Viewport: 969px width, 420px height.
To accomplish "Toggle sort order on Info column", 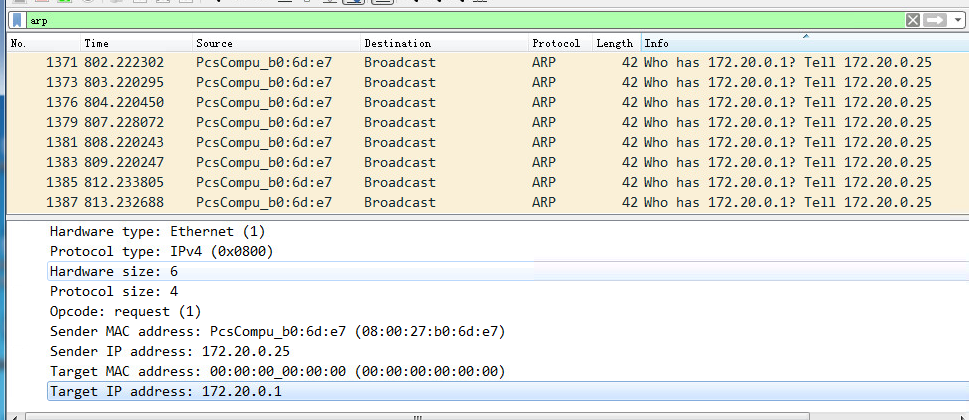I will pos(805,43).
